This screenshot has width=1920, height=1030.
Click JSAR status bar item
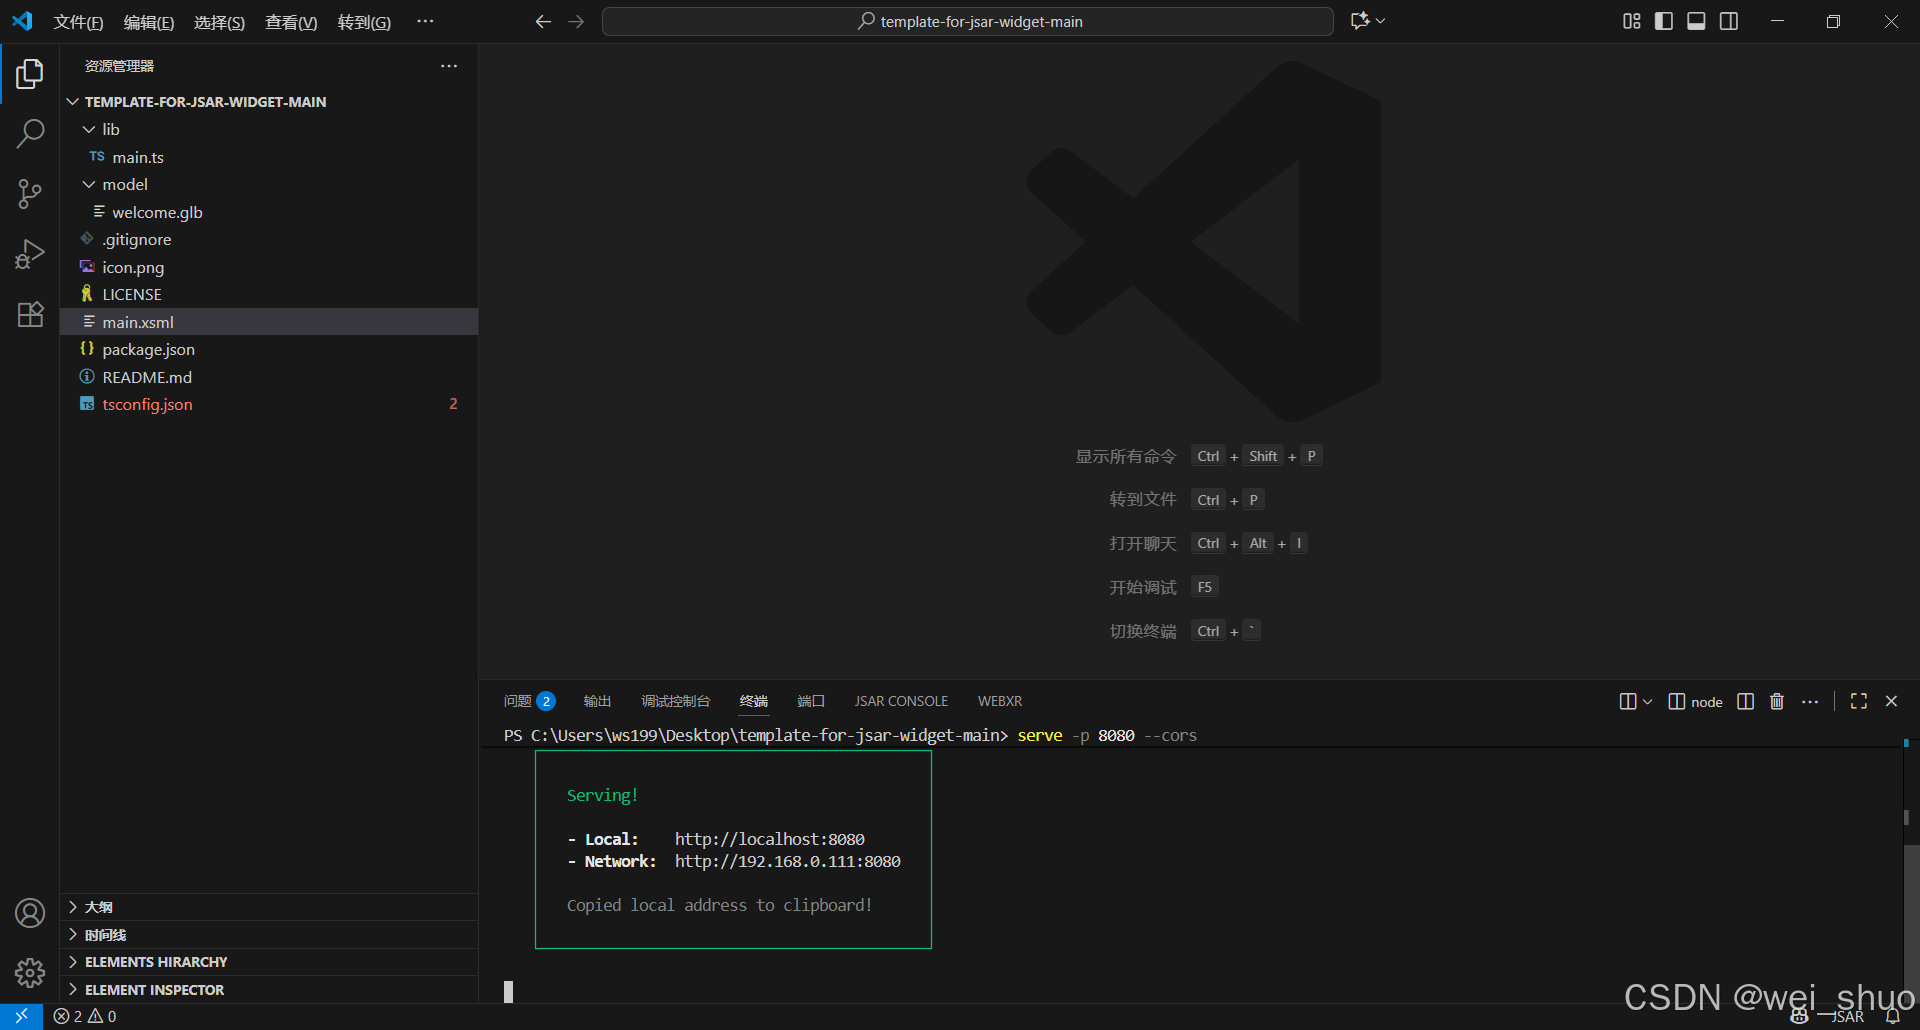pyautogui.click(x=1848, y=1016)
